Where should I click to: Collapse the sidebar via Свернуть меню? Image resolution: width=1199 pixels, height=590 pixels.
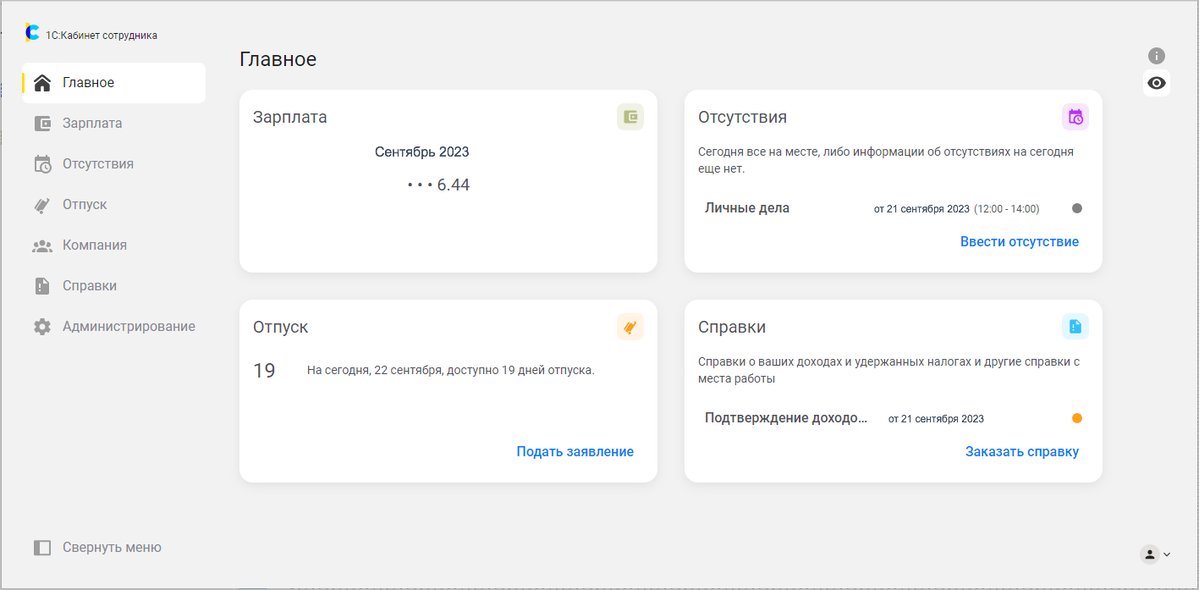pyautogui.click(x=98, y=547)
